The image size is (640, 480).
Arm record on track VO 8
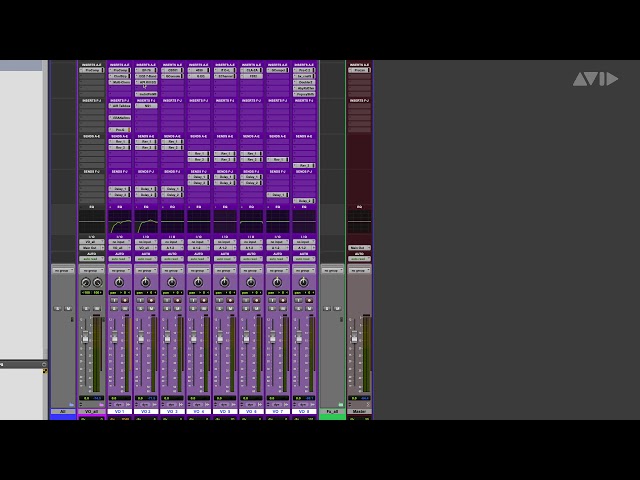309,300
